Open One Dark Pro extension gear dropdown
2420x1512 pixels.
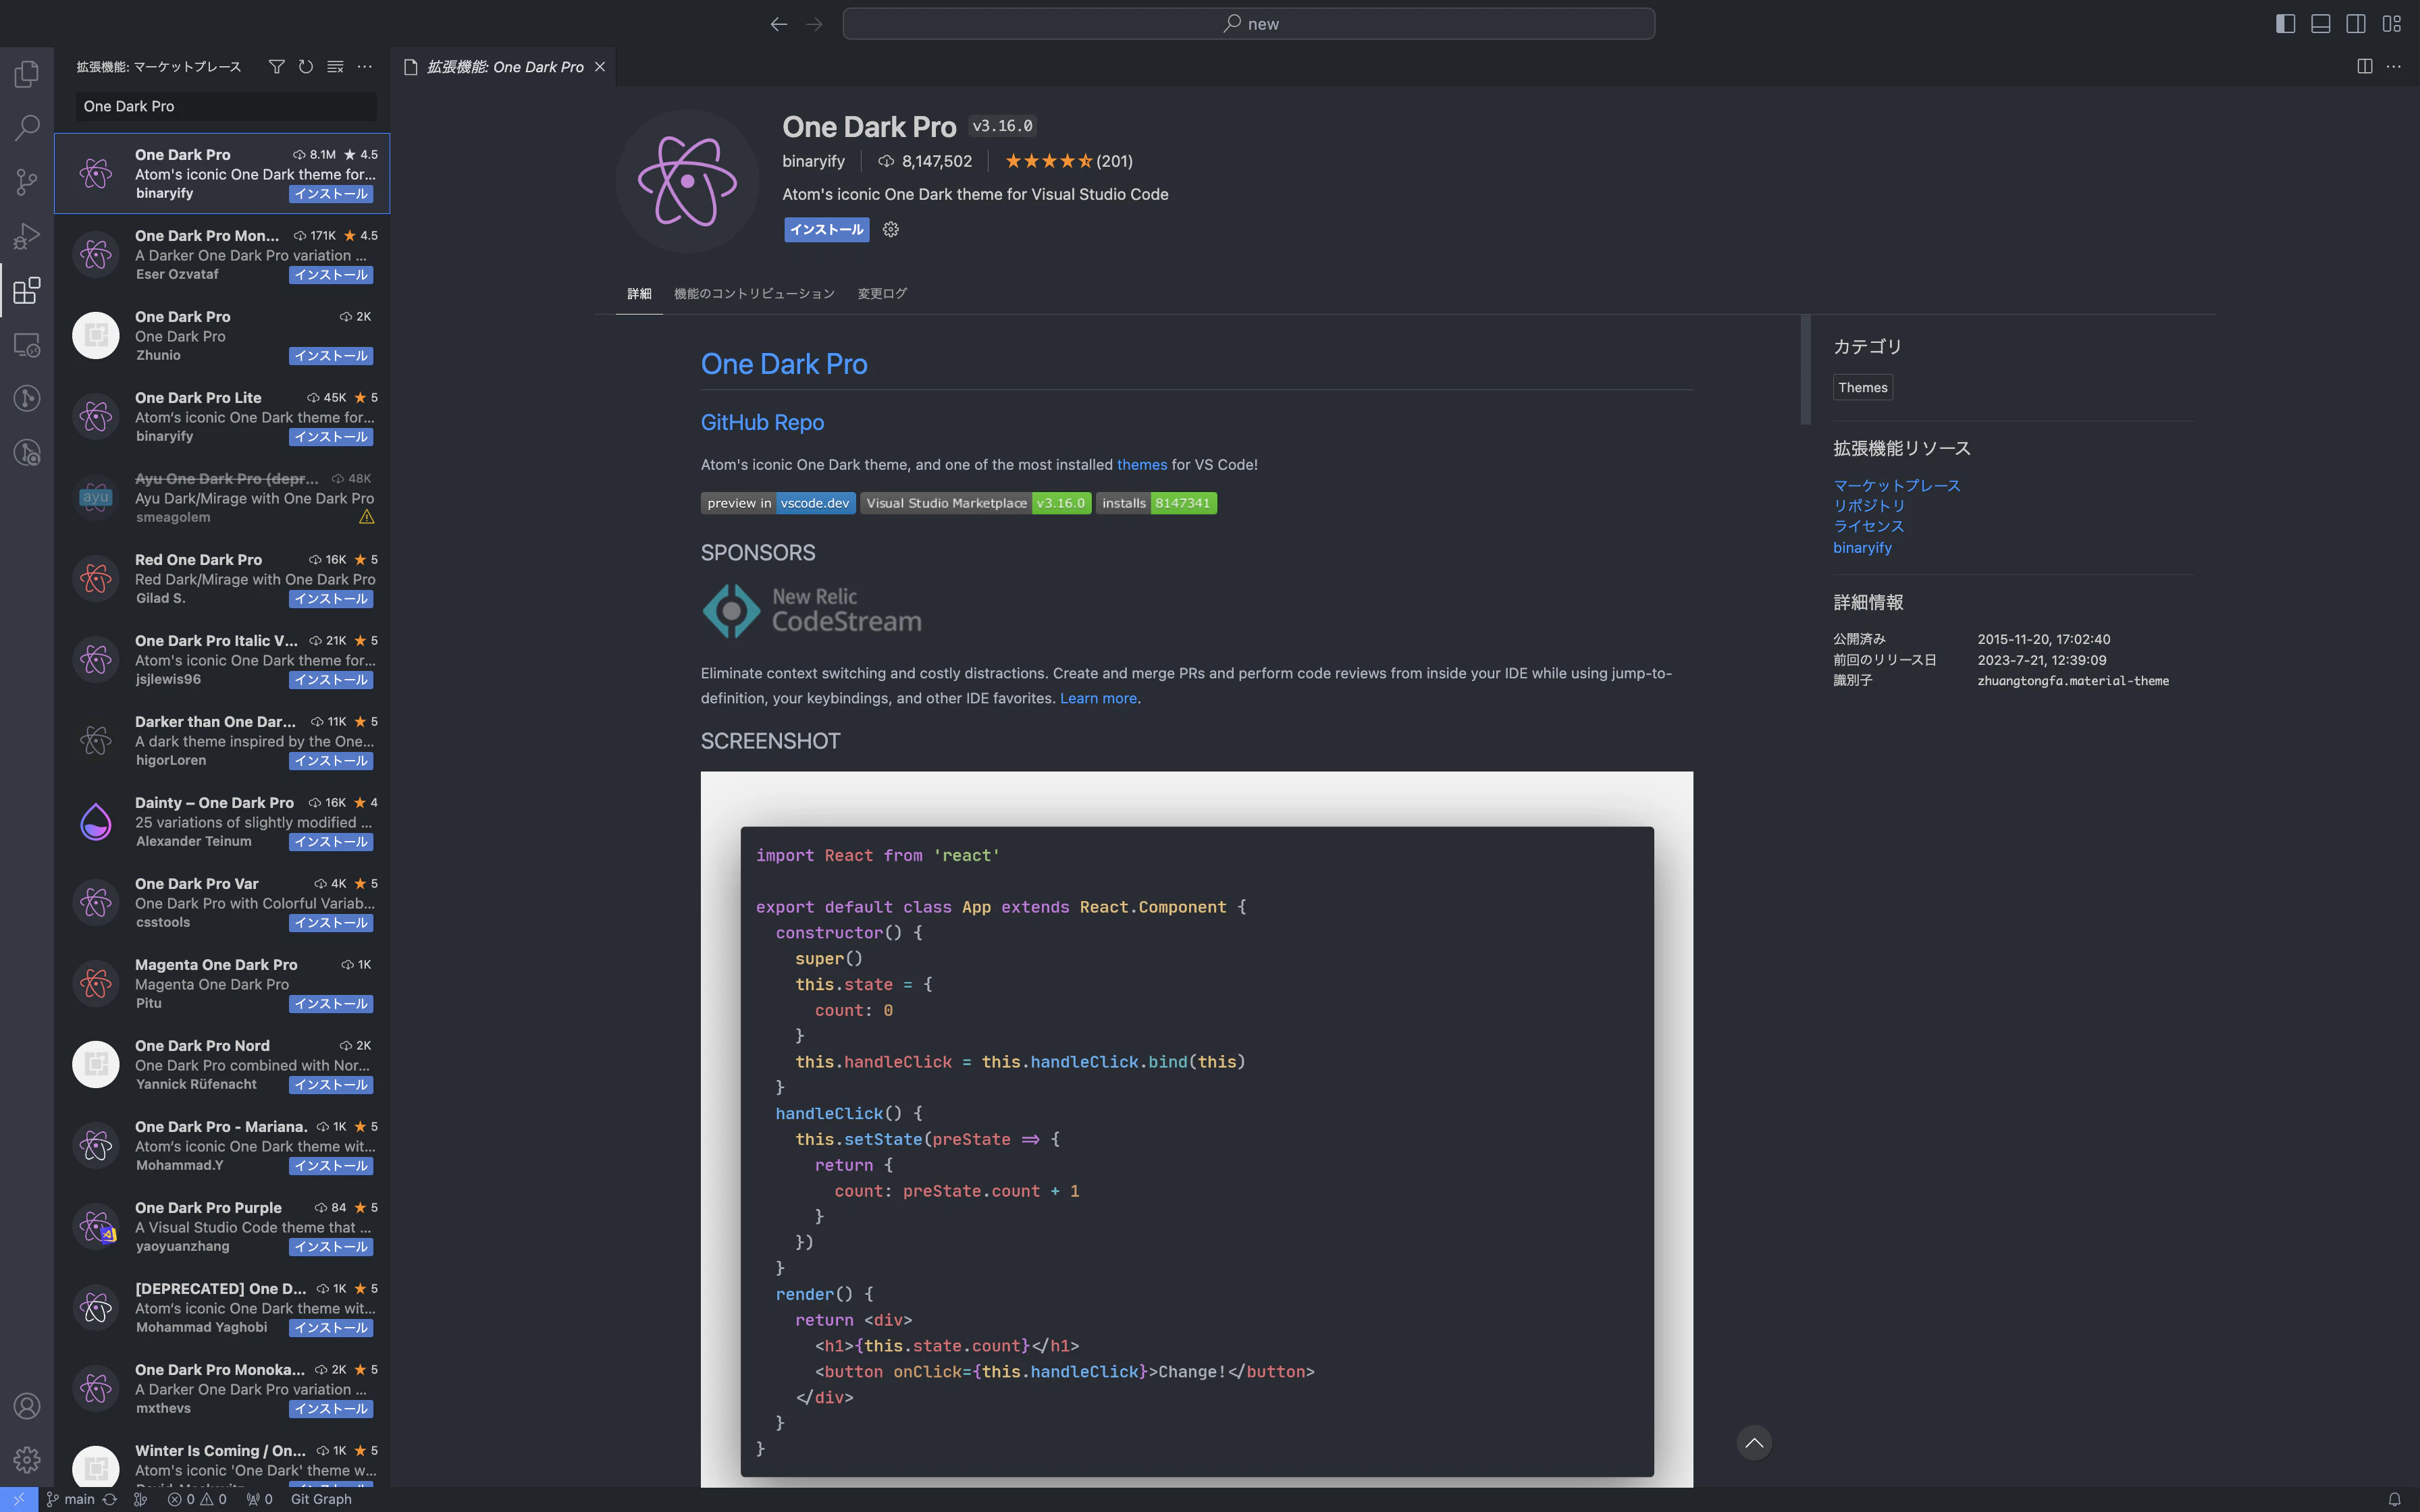pyautogui.click(x=891, y=230)
